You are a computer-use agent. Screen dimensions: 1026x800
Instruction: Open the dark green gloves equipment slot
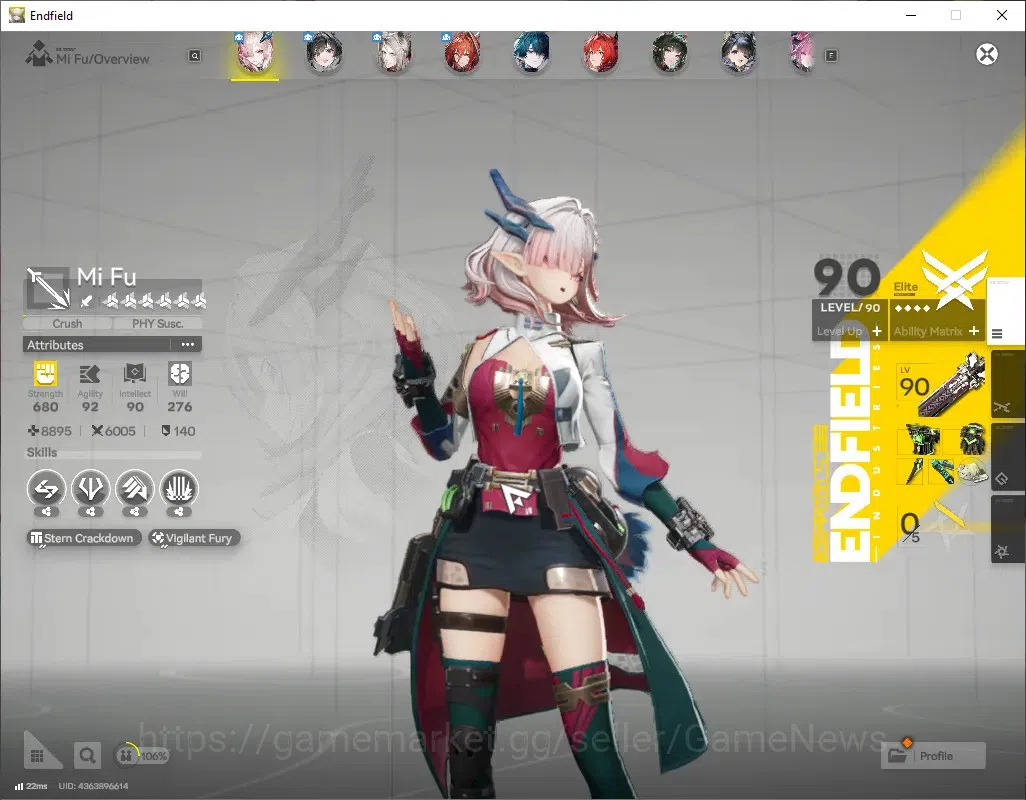tap(972, 439)
